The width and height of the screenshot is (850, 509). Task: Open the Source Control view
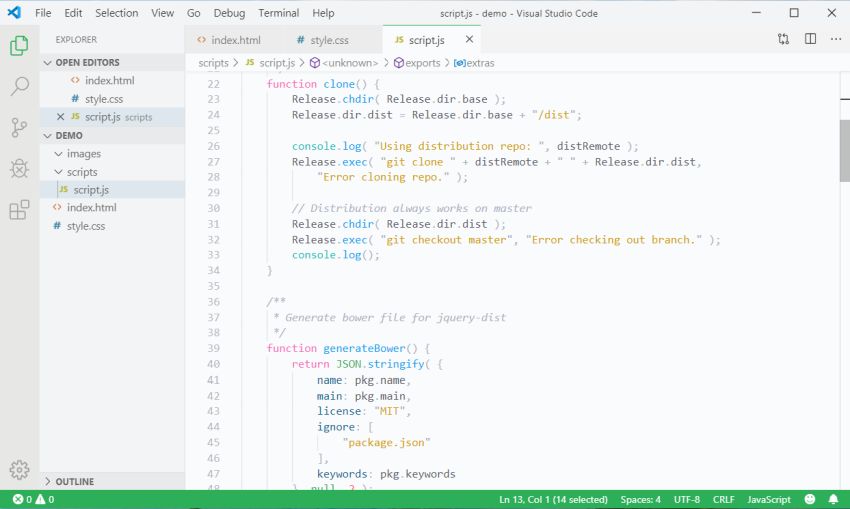19,128
